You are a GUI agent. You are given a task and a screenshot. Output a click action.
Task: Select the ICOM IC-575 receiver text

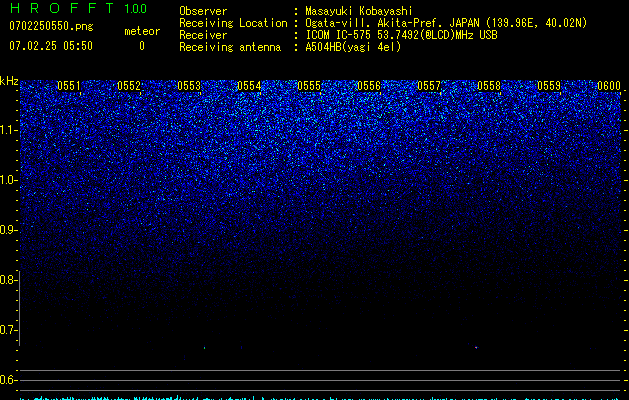coord(401,35)
